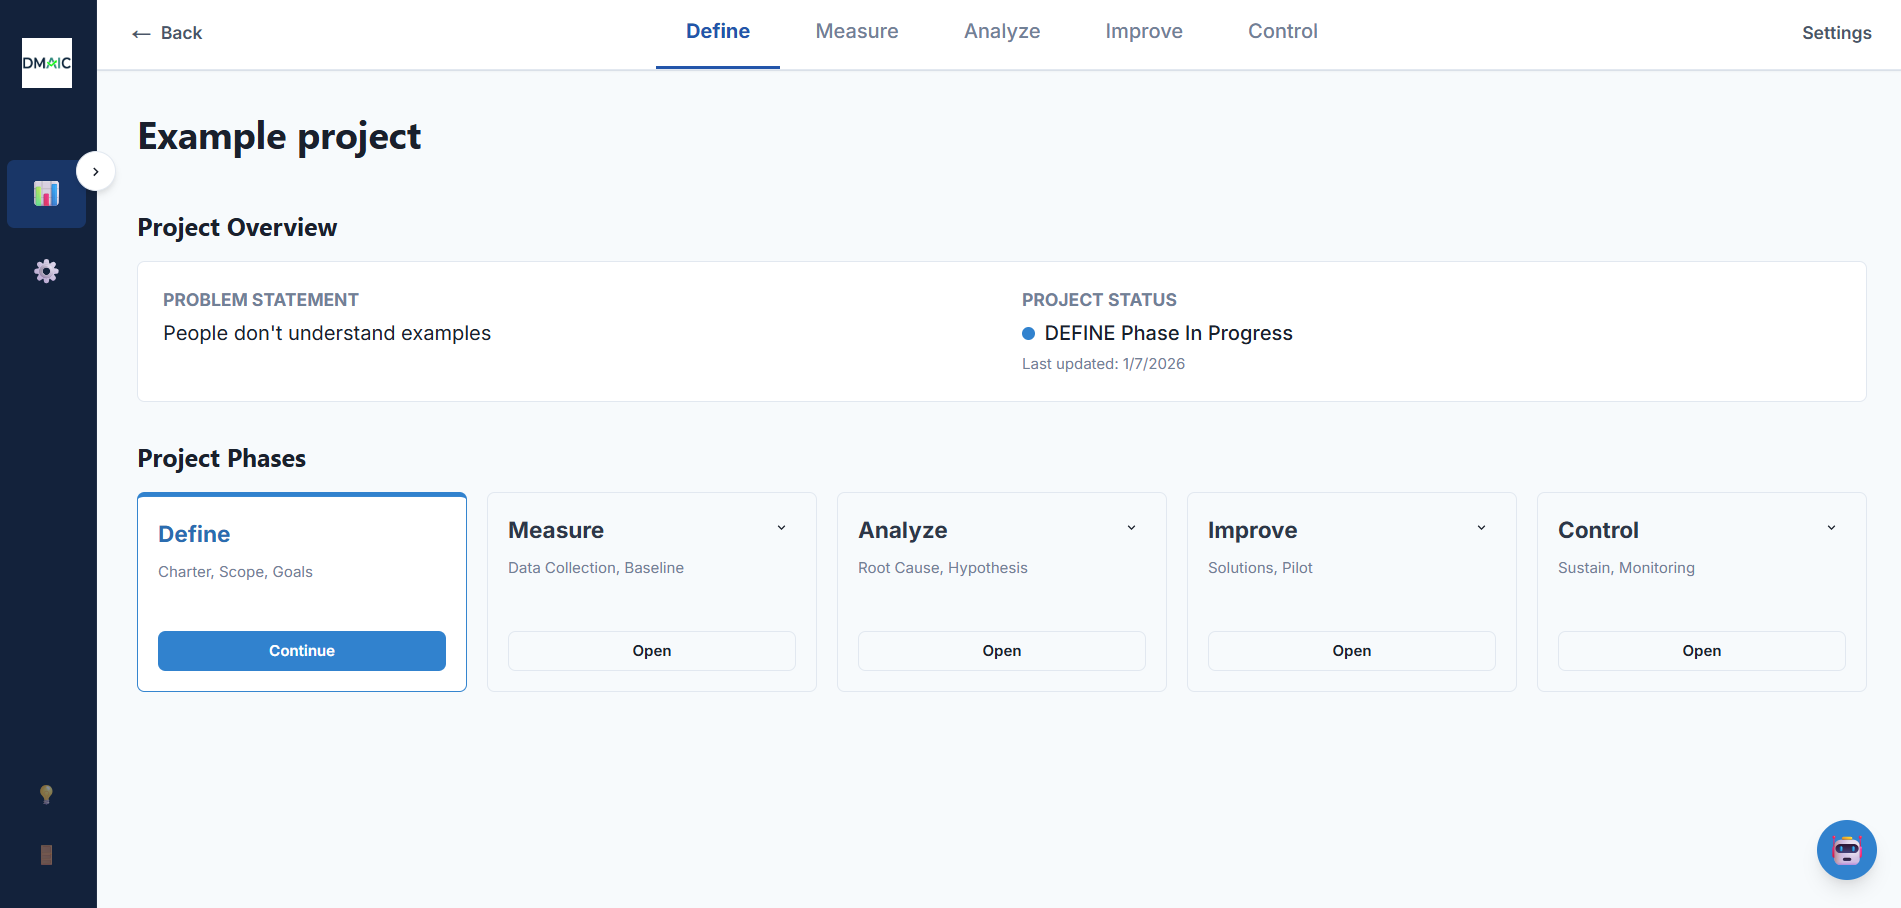Select the Define phase card

301,592
